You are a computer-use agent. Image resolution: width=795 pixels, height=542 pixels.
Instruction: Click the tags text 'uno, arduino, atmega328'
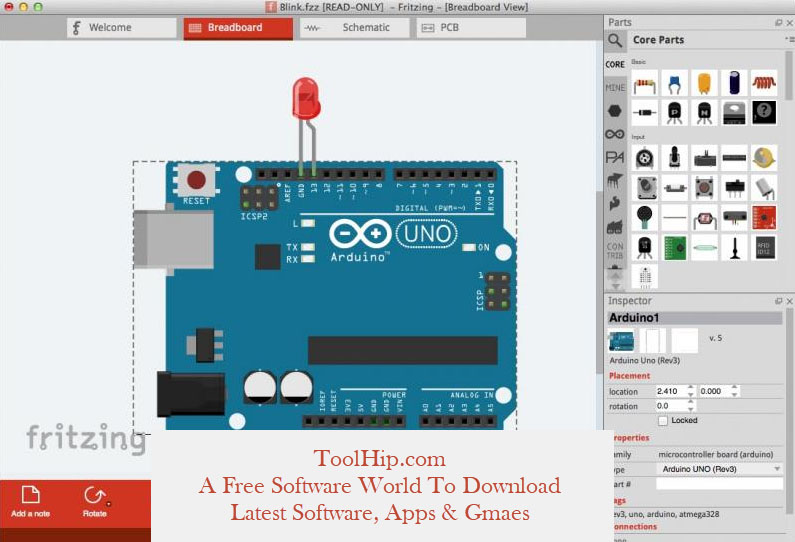(673, 514)
